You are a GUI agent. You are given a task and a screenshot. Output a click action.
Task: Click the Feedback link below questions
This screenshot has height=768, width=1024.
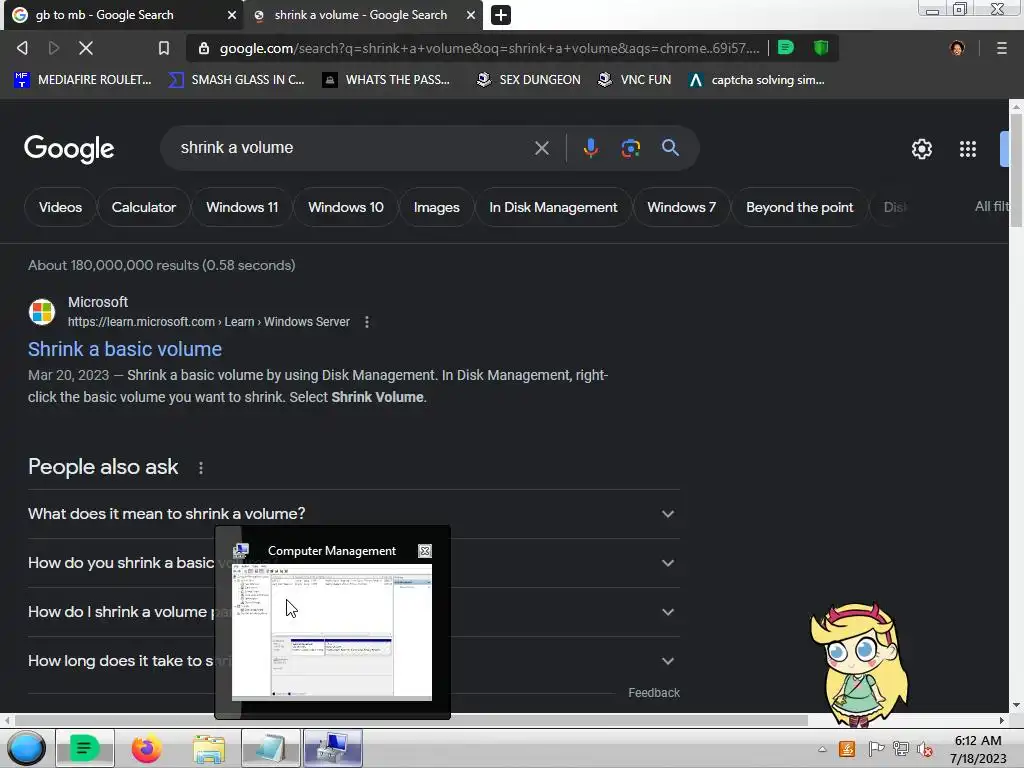[x=654, y=692]
